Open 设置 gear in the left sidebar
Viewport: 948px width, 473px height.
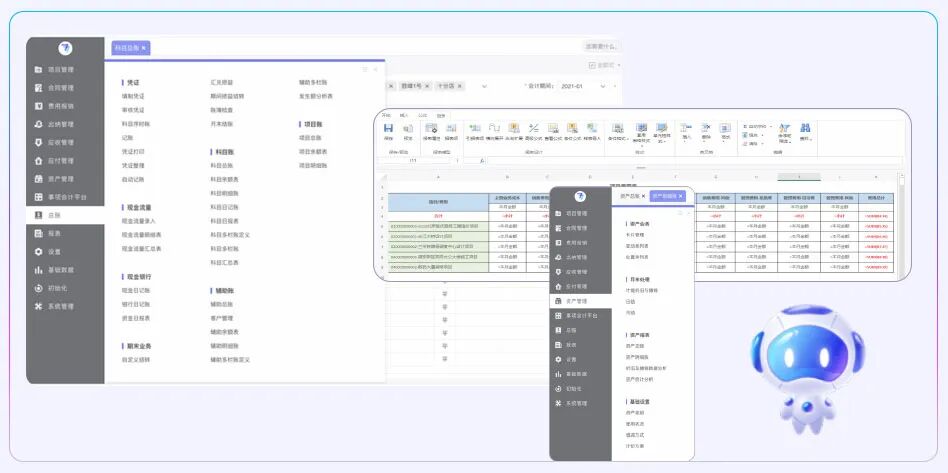point(38,251)
